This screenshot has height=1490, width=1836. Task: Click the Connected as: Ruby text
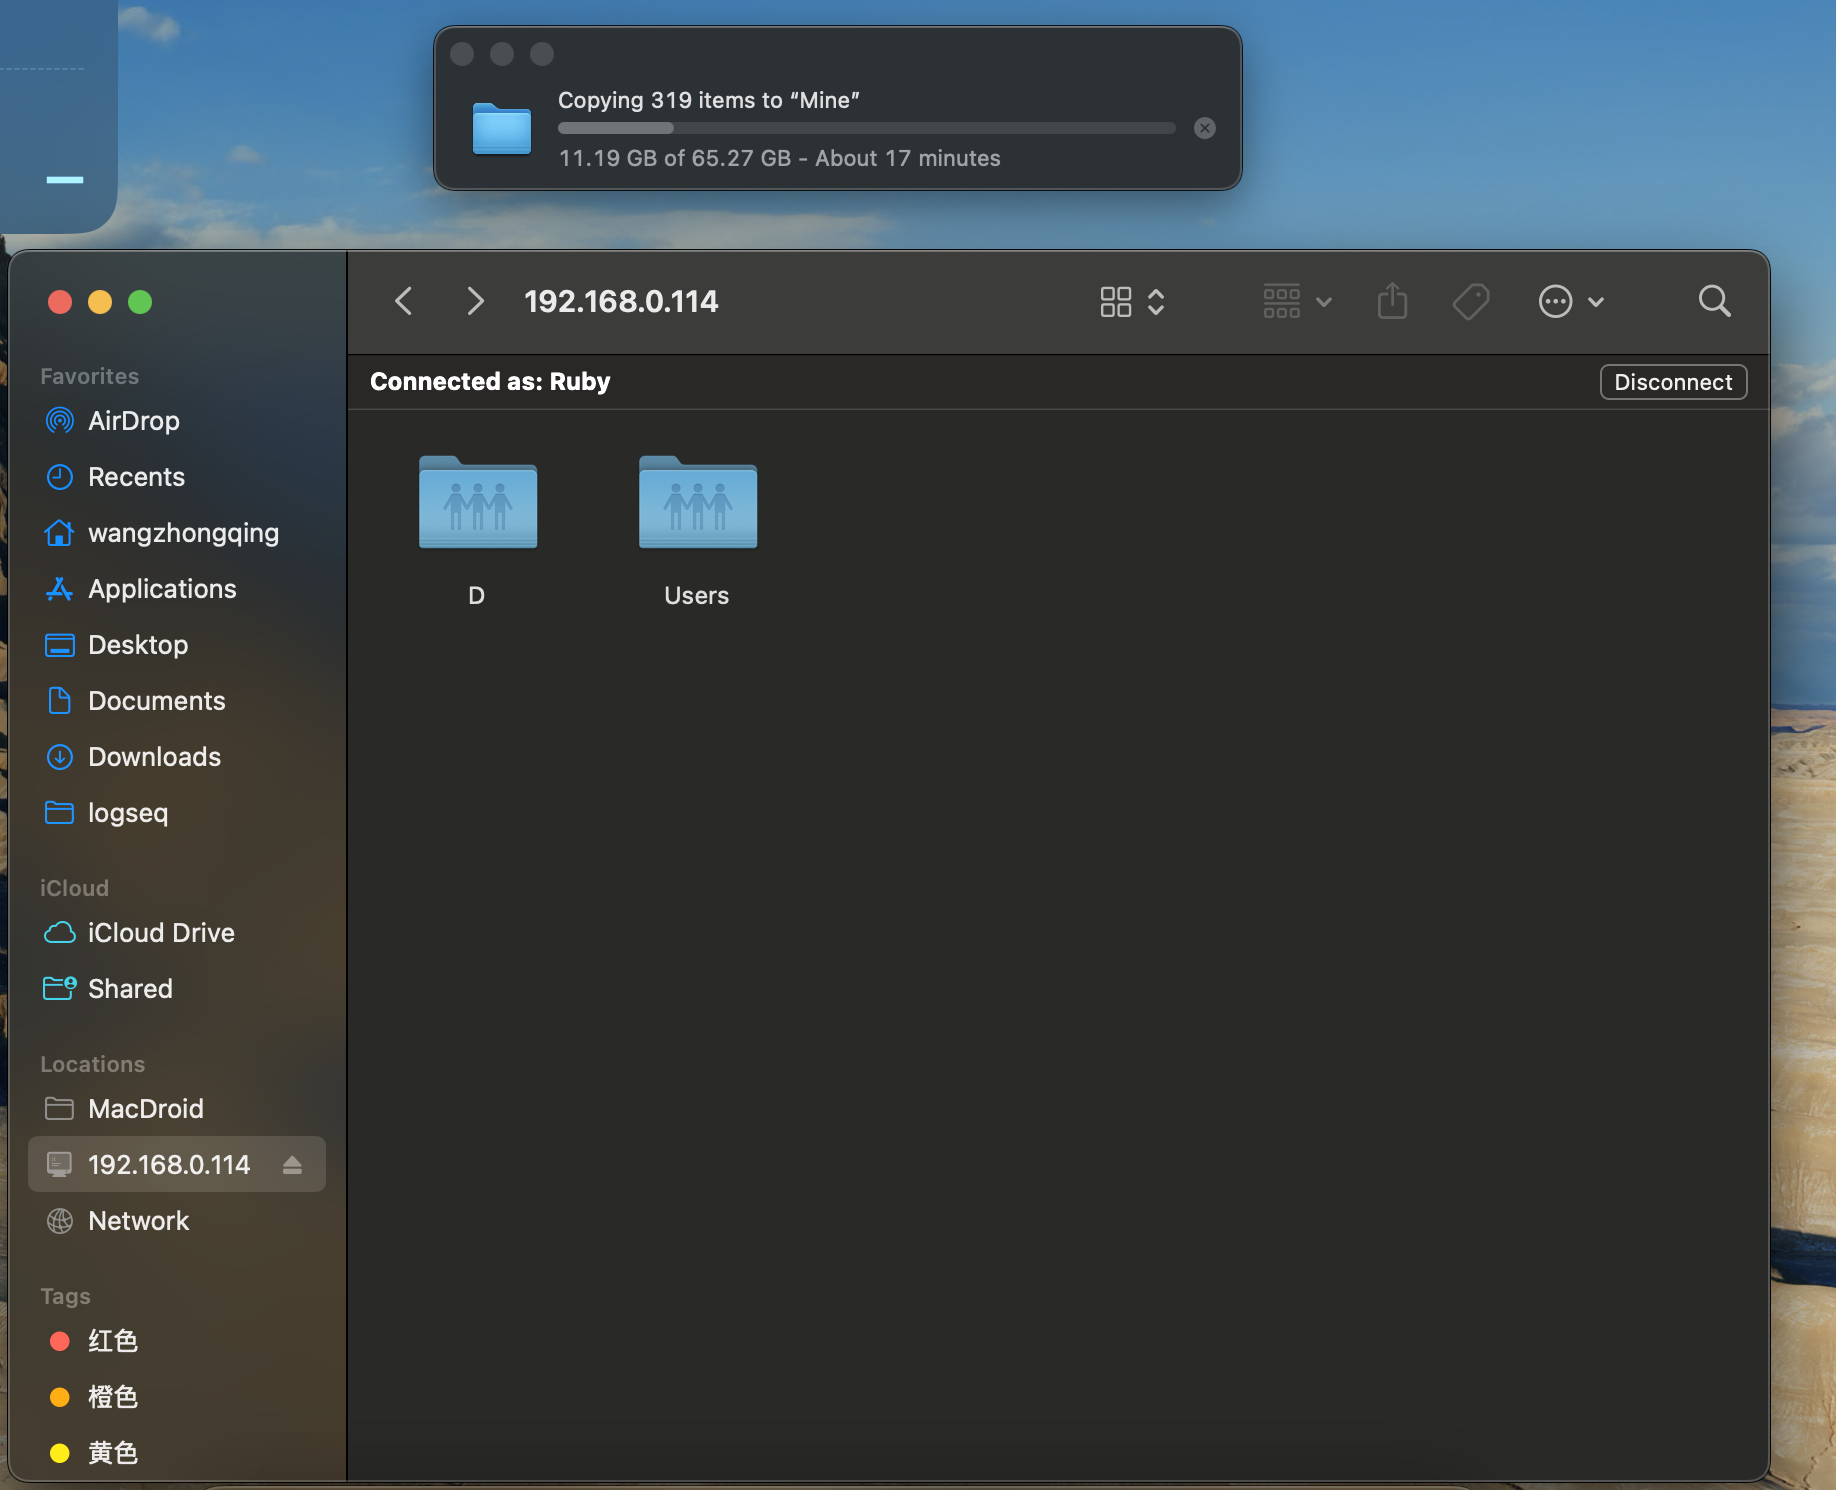tap(490, 382)
